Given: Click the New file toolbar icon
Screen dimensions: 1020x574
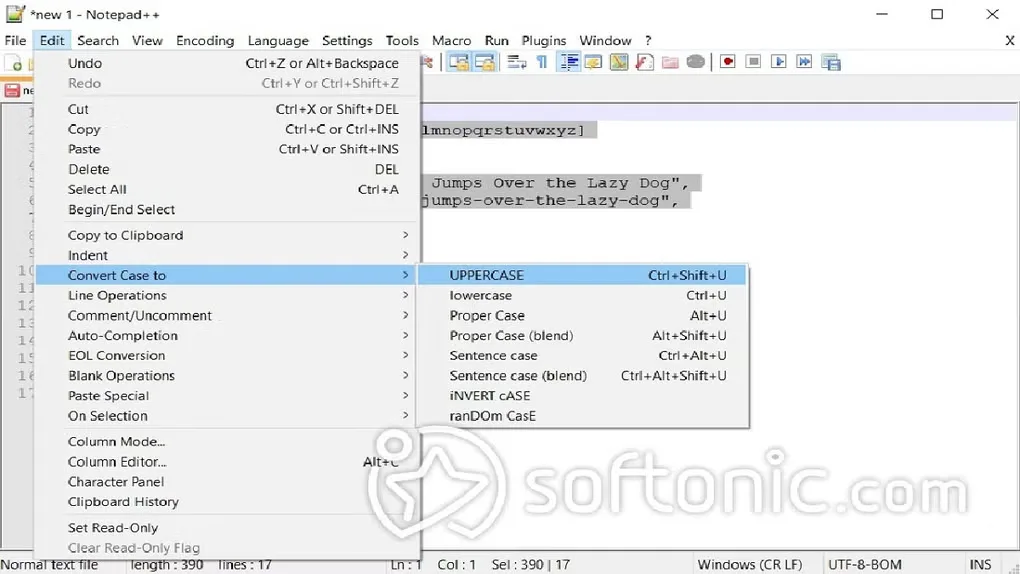Looking at the screenshot, I should pos(13,63).
